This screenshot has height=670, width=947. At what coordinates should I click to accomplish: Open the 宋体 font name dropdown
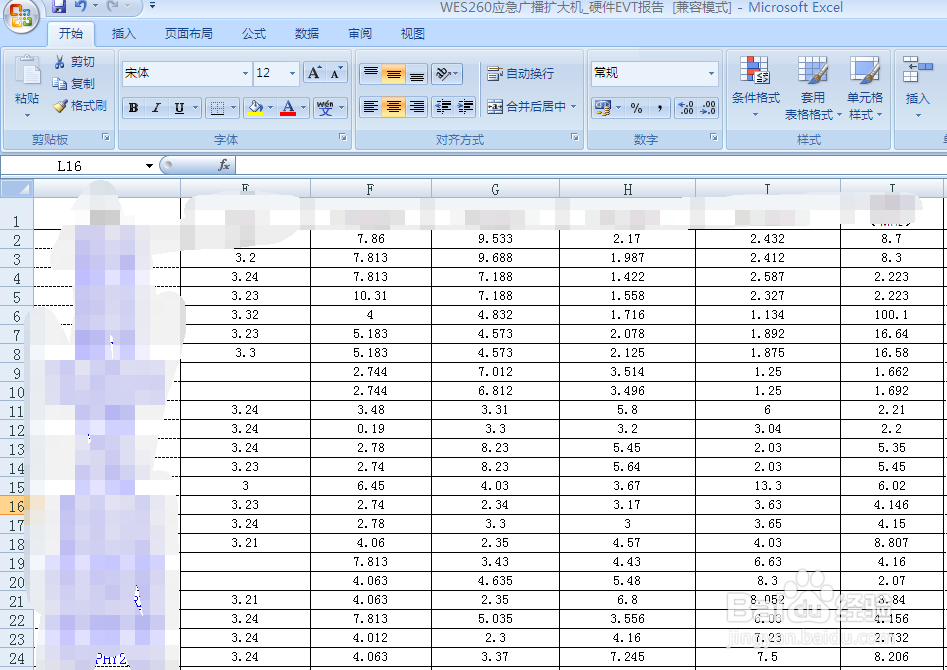[247, 72]
